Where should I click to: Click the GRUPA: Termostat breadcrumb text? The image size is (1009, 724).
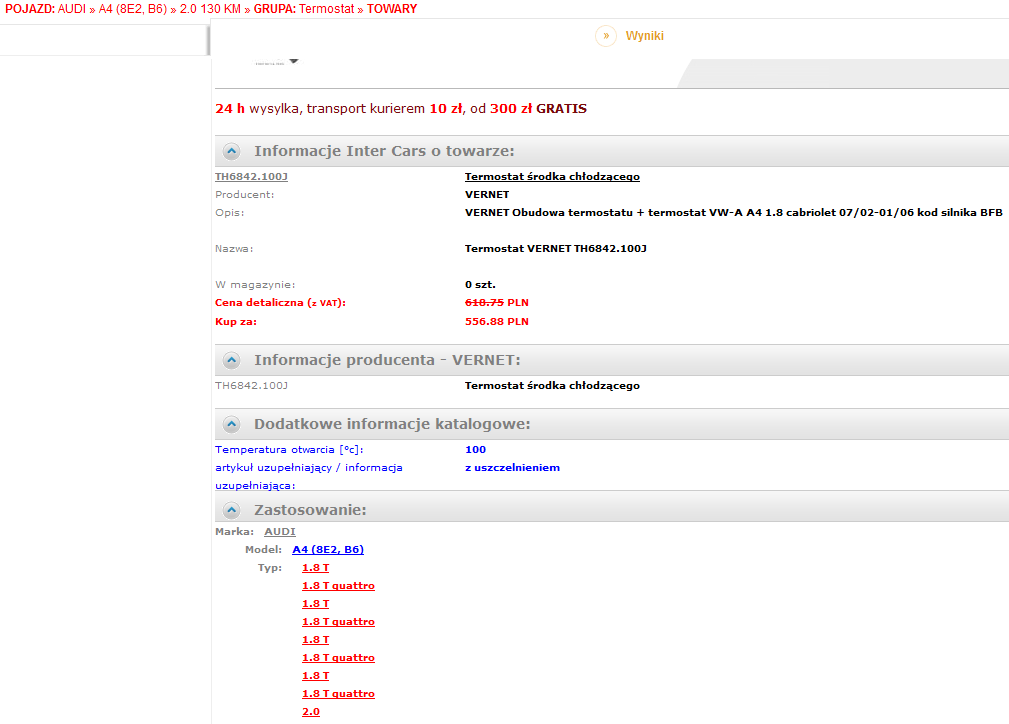click(304, 9)
